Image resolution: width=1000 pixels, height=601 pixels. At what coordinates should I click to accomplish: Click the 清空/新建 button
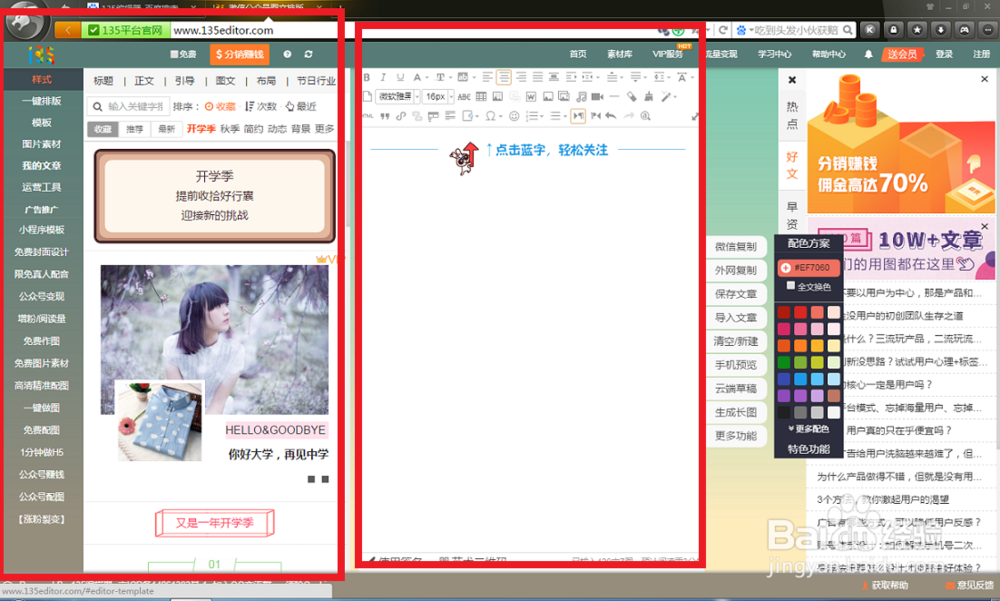pyautogui.click(x=736, y=341)
